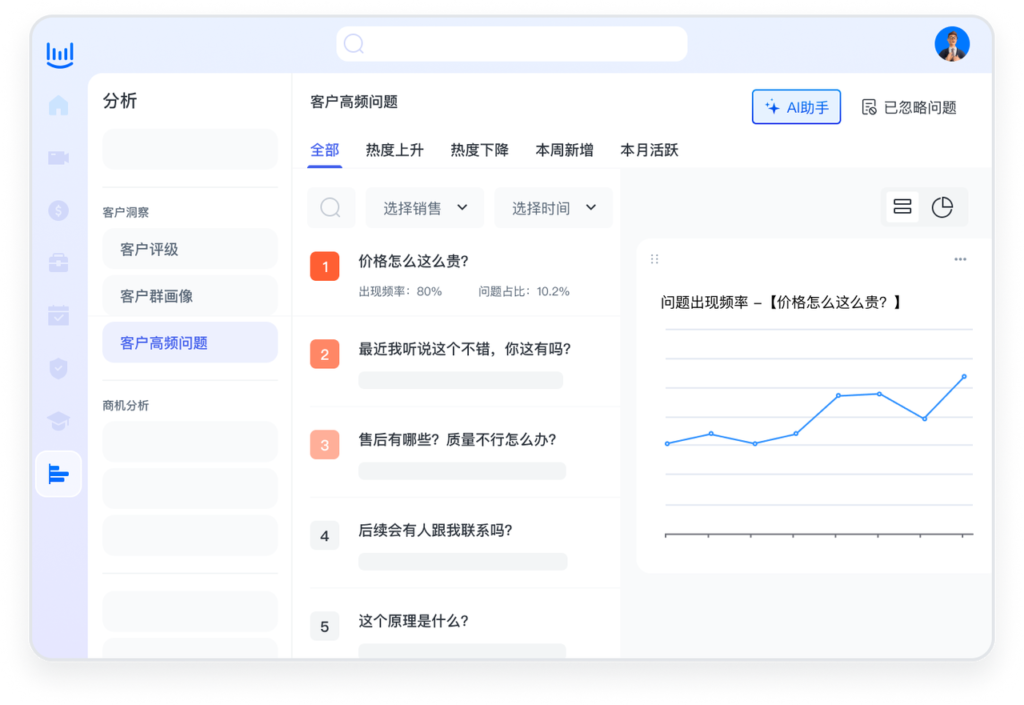Select the 本周新增 tab
This screenshot has height=705, width=1024.
click(x=564, y=150)
